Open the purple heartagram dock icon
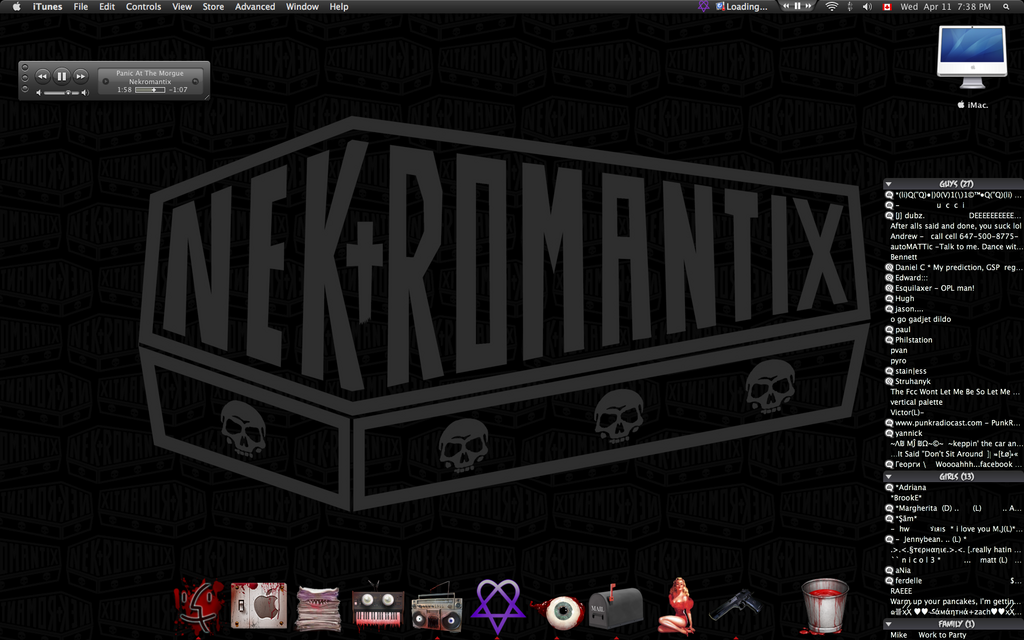 (x=498, y=606)
